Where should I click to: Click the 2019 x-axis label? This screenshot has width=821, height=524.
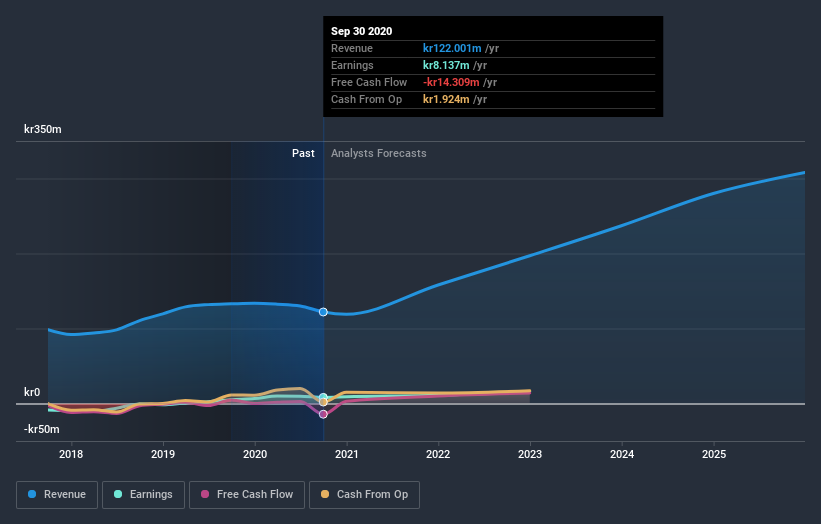point(163,454)
